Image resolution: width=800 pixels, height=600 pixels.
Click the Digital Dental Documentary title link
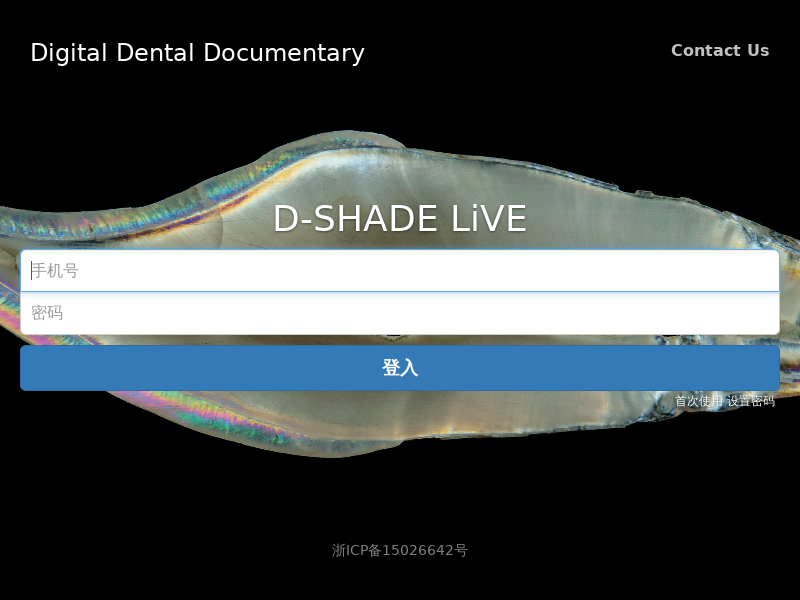point(197,53)
